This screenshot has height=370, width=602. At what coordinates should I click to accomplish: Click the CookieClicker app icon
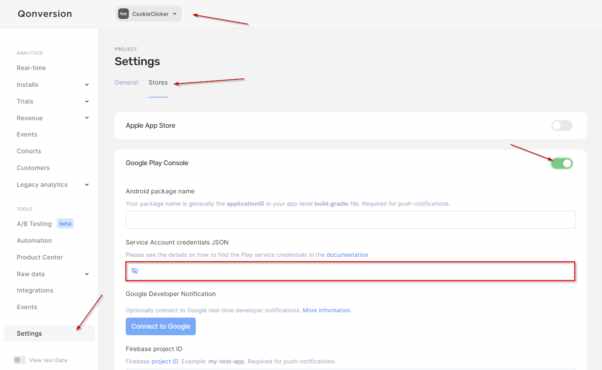pyautogui.click(x=123, y=14)
